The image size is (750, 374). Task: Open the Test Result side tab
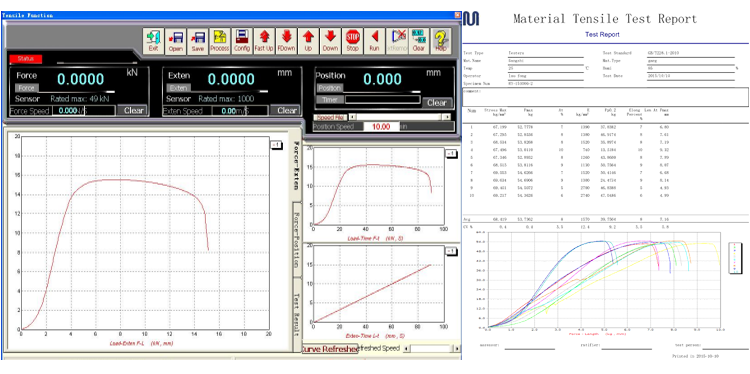click(297, 308)
